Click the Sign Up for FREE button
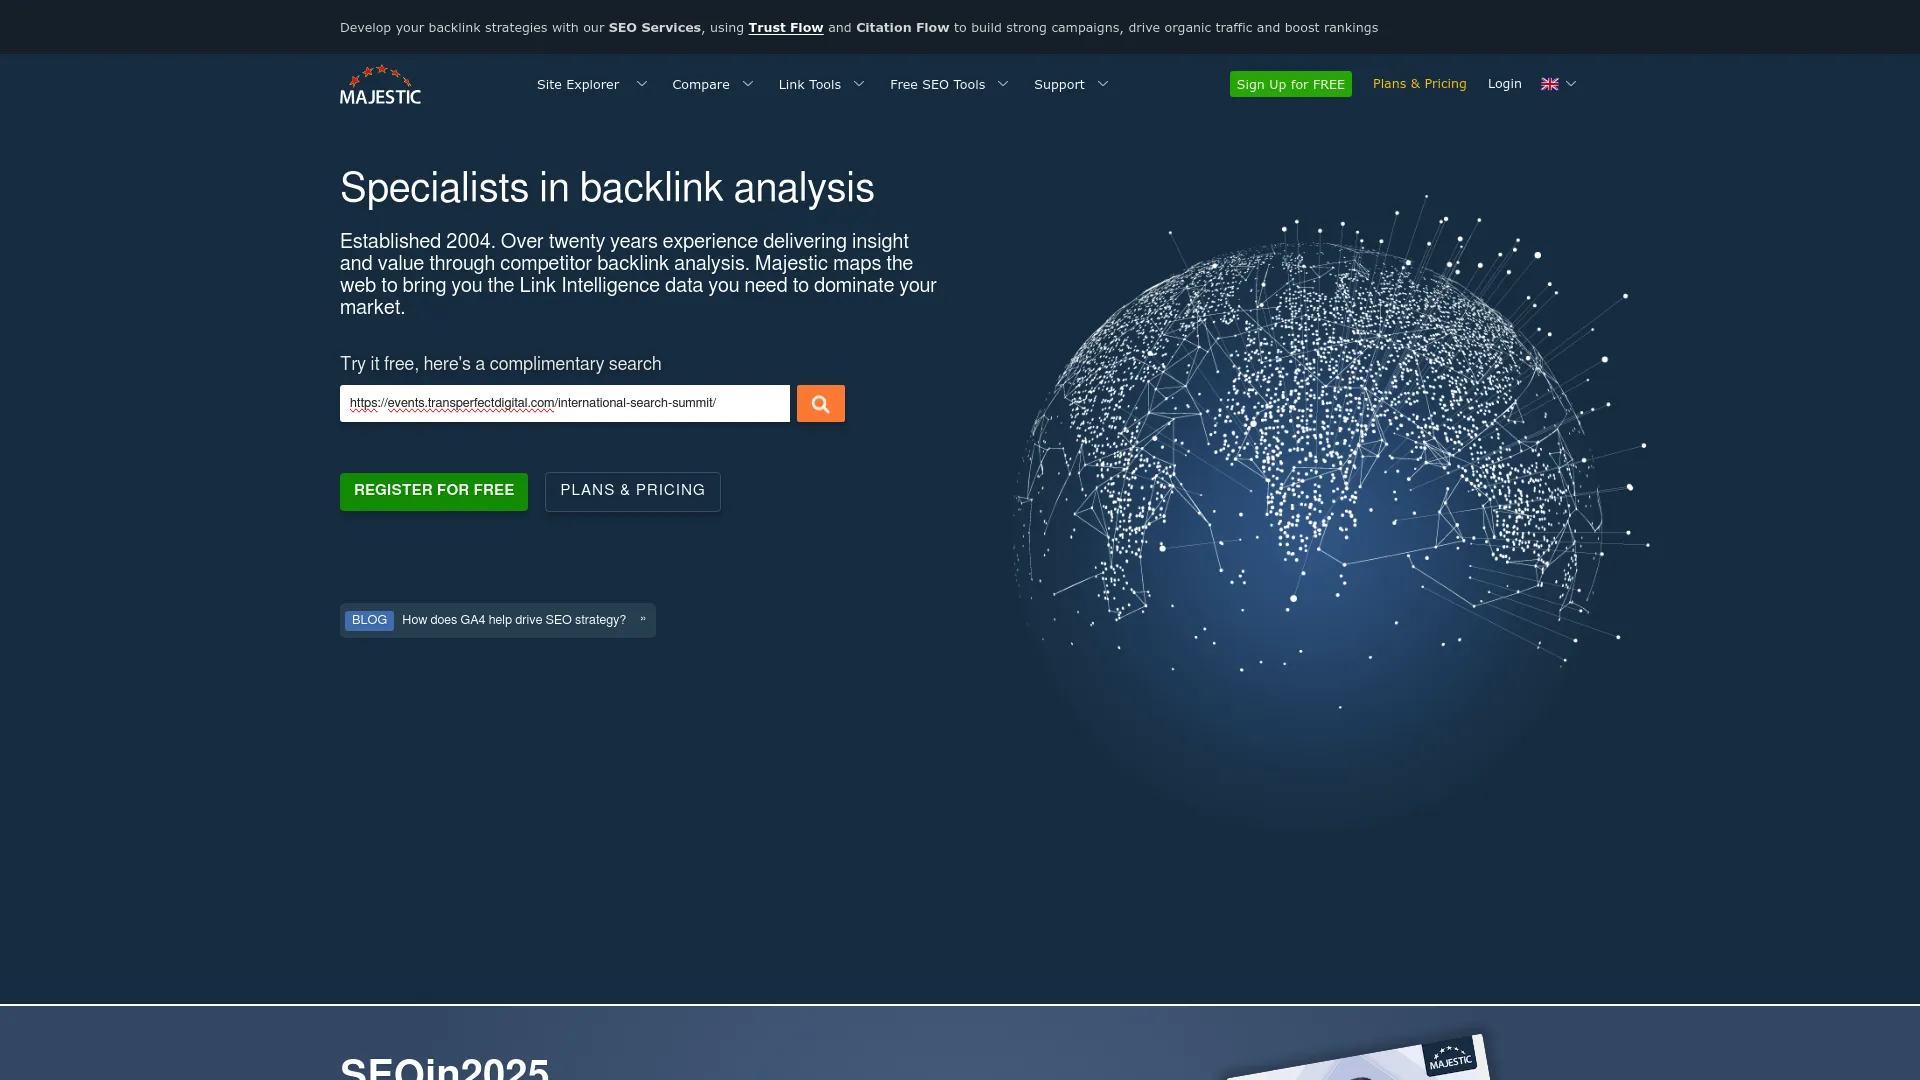This screenshot has width=1920, height=1080. coord(1290,84)
